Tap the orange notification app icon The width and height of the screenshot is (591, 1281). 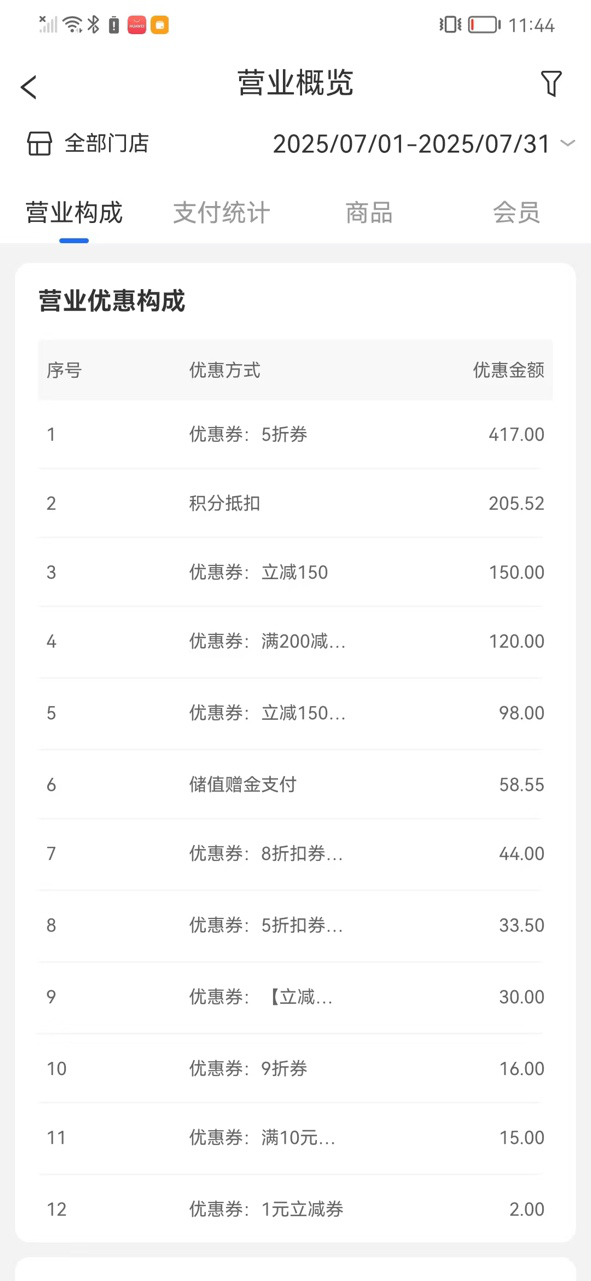[x=159, y=25]
